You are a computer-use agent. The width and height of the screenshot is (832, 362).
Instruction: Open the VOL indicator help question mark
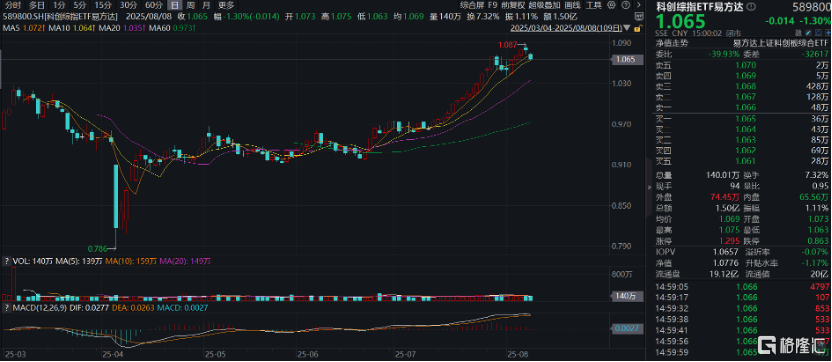(x=6, y=261)
